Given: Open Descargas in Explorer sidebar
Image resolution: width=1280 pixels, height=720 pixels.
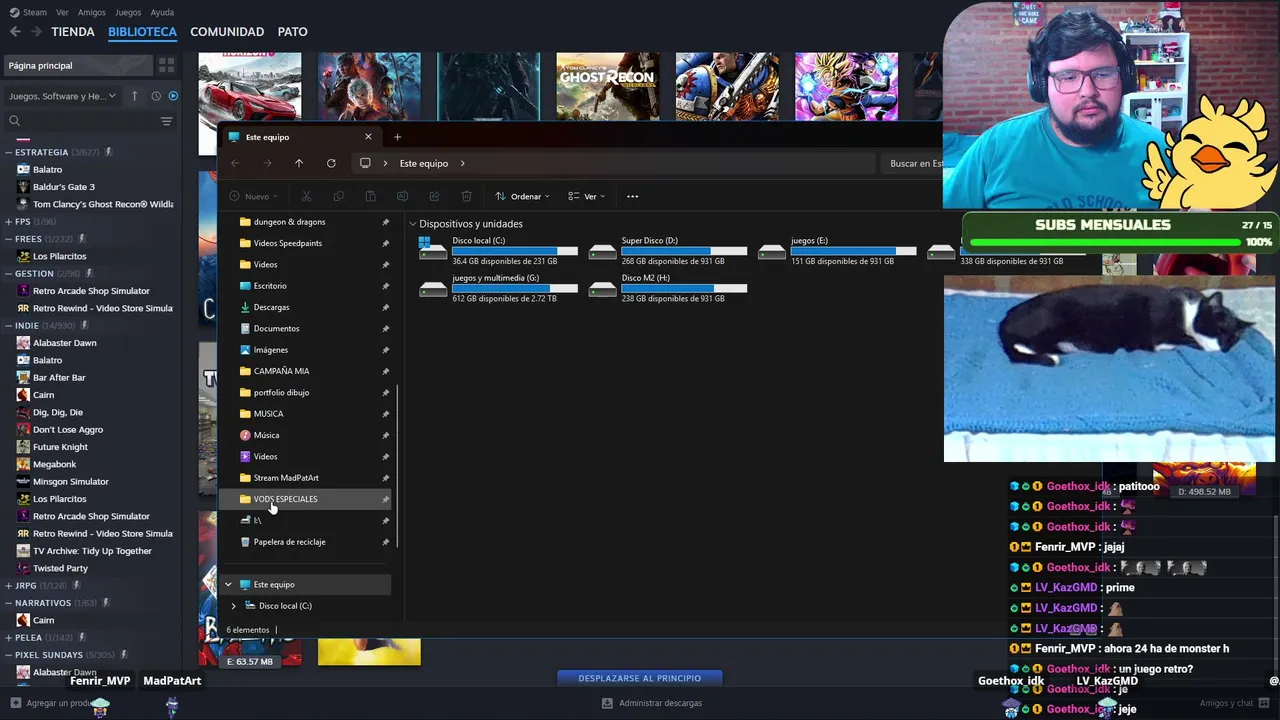Looking at the screenshot, I should 271,307.
